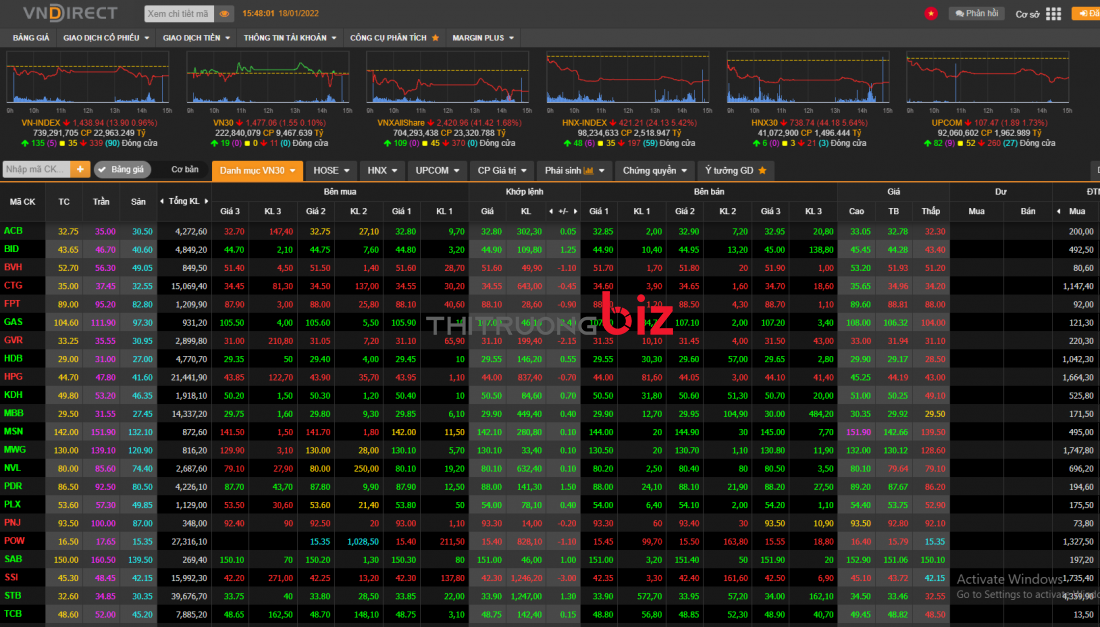Click the orange eye icon beside search
The height and width of the screenshot is (627, 1100).
224,14
